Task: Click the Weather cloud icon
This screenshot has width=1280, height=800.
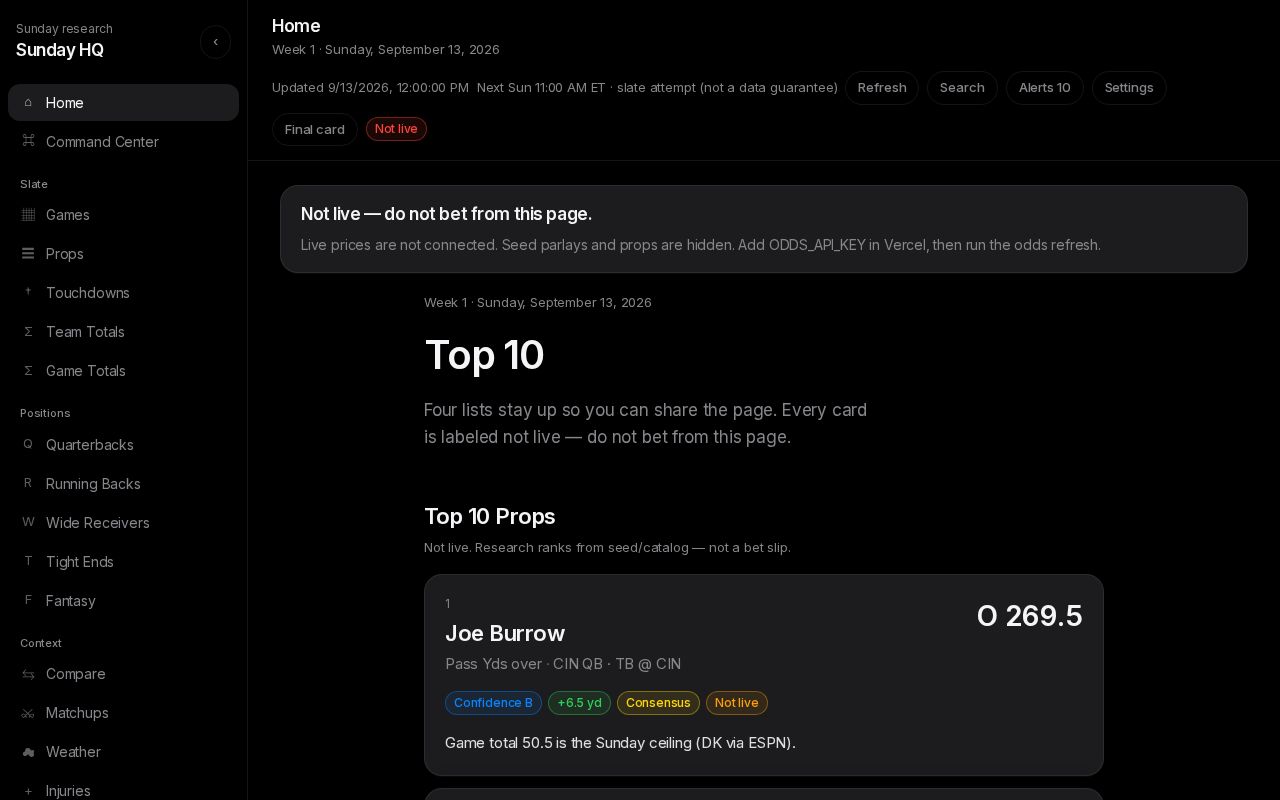Action: (28, 752)
